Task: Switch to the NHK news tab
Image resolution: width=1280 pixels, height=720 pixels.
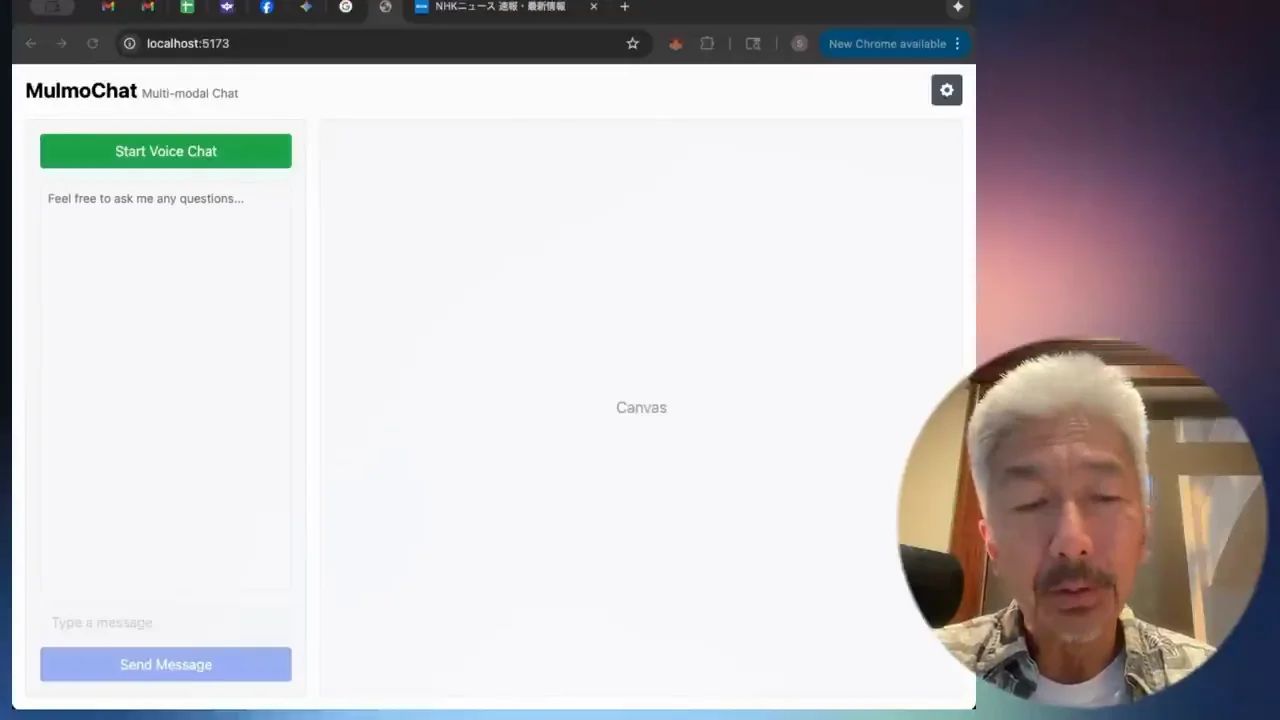Action: (x=500, y=7)
